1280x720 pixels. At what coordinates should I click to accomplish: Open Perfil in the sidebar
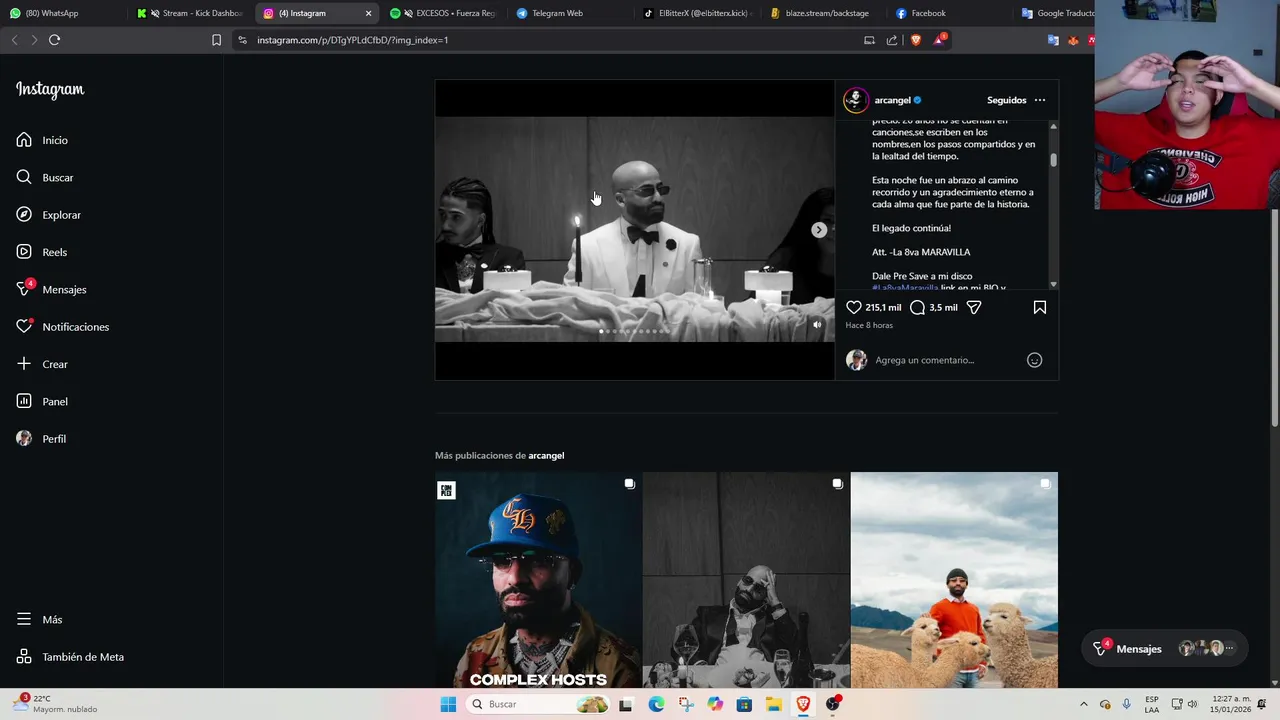(x=41, y=439)
